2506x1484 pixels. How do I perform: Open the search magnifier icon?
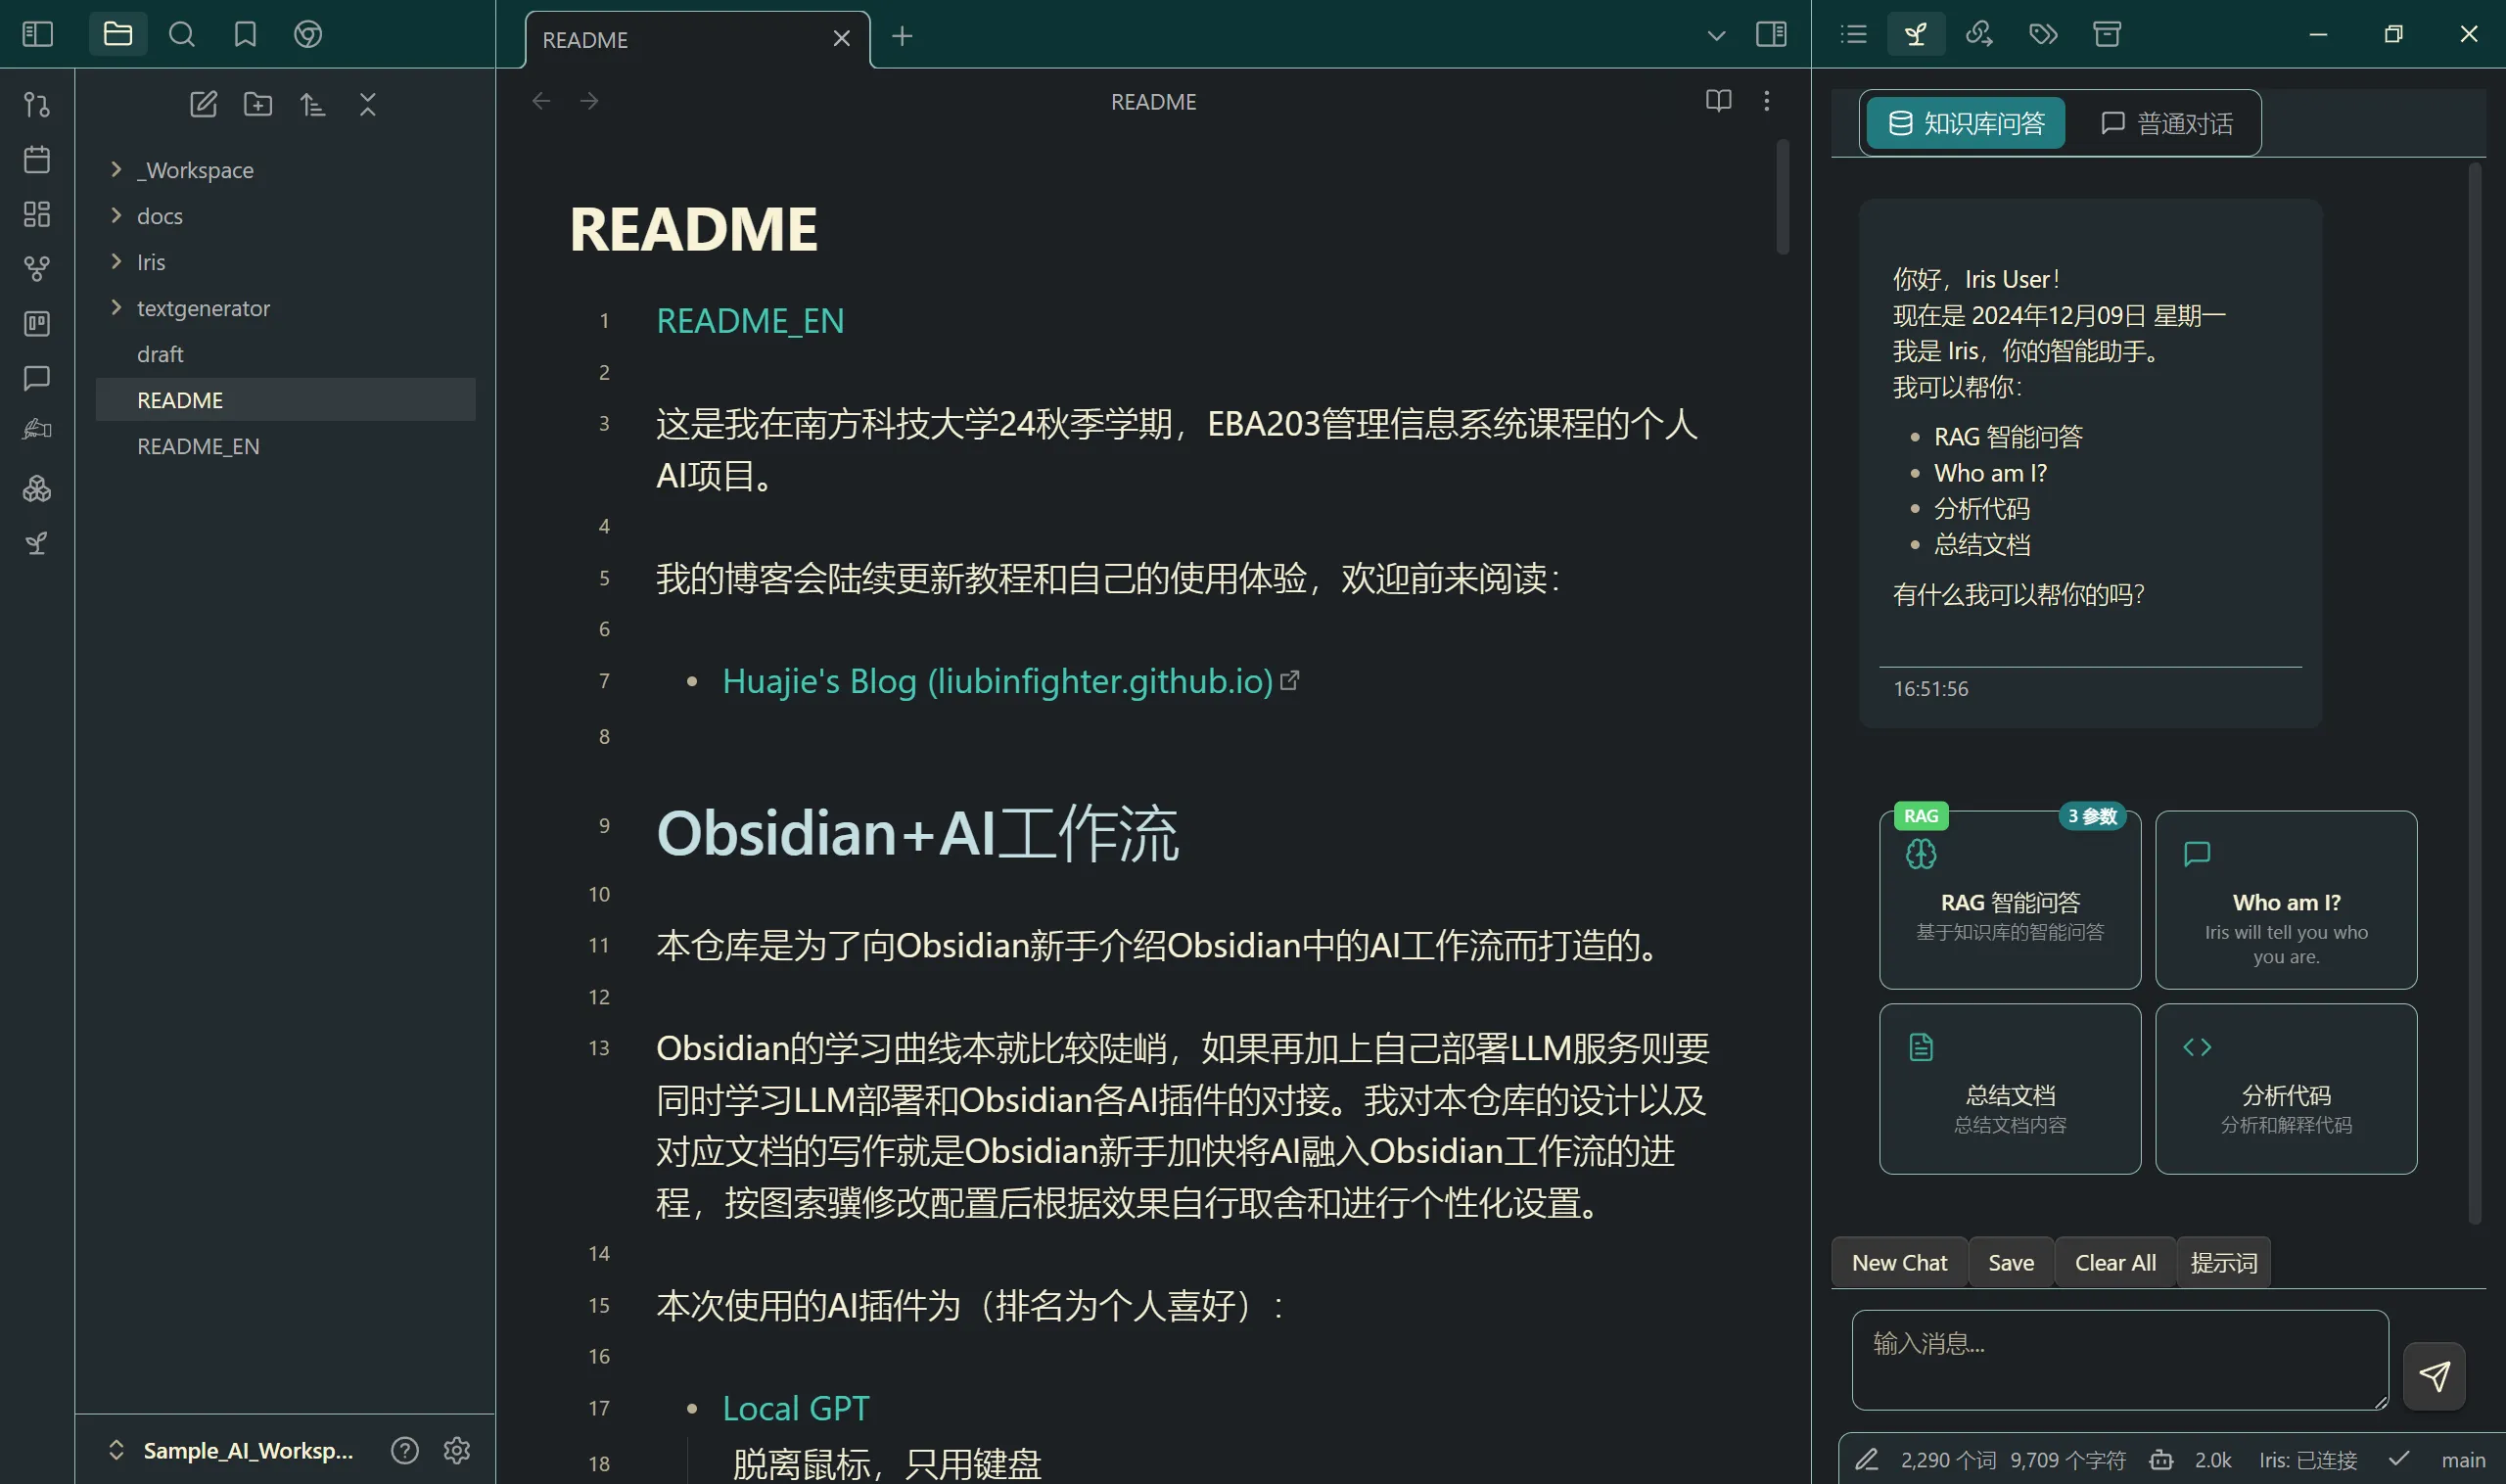click(x=181, y=34)
